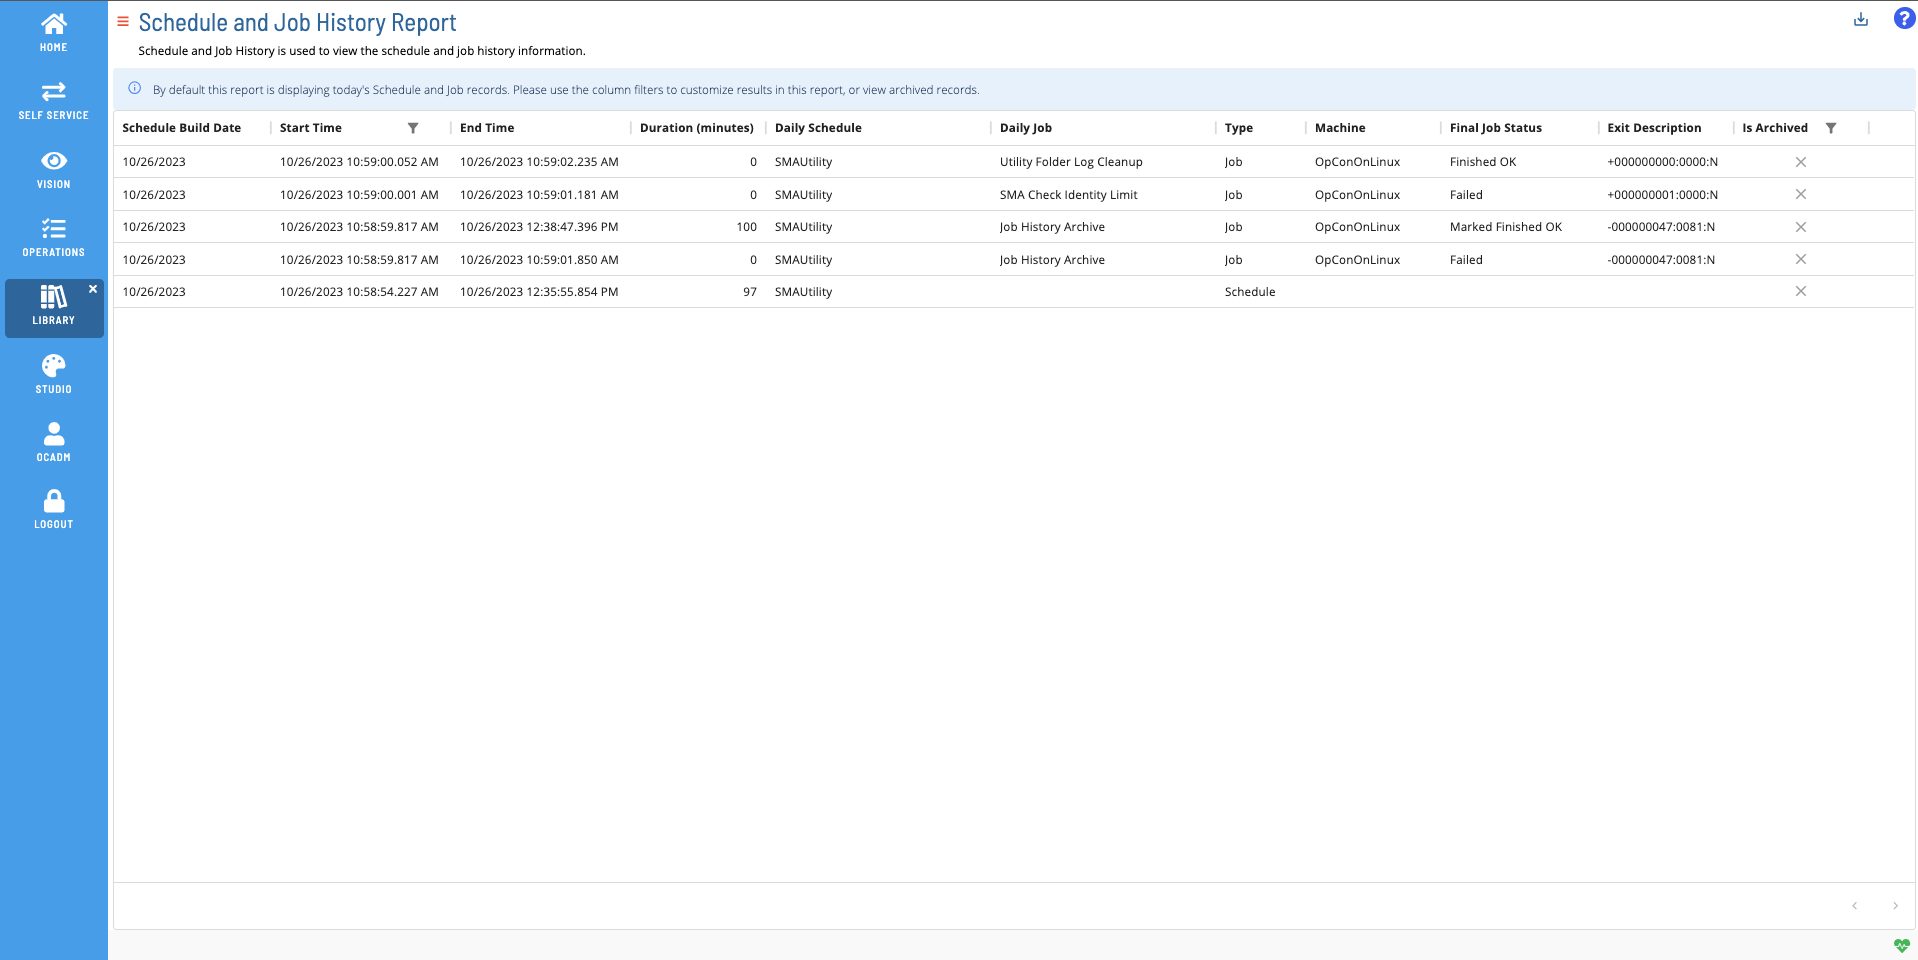Select Utility Folder Log Cleanup job cell
The height and width of the screenshot is (960, 1918).
pos(1071,162)
